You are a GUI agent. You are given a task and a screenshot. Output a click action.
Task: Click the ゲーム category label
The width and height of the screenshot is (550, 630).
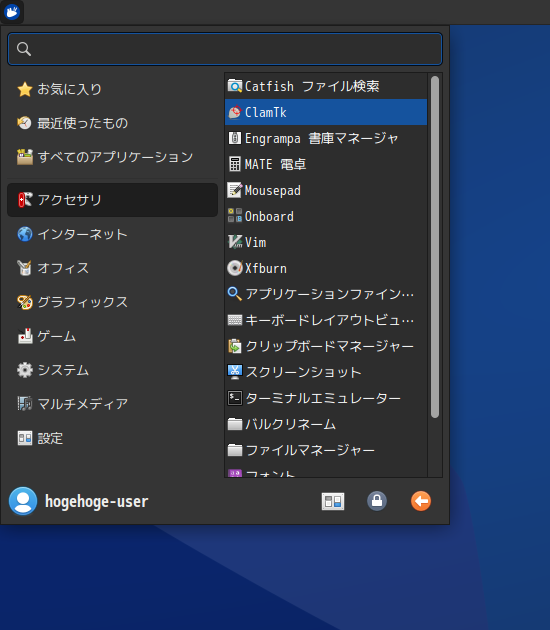tap(57, 336)
